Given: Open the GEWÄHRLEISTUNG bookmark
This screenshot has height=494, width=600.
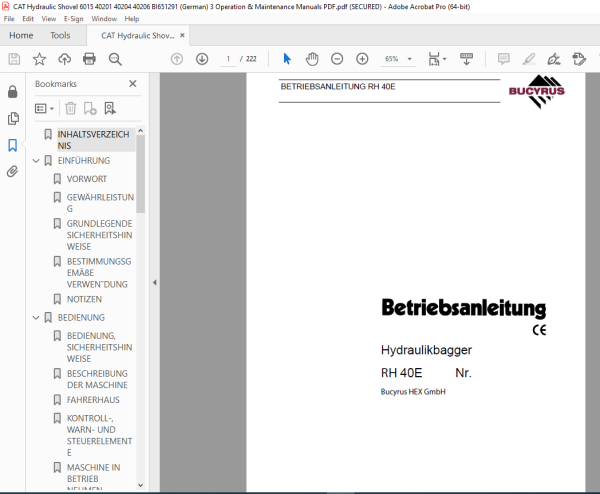Looking at the screenshot, I should tap(100, 203).
